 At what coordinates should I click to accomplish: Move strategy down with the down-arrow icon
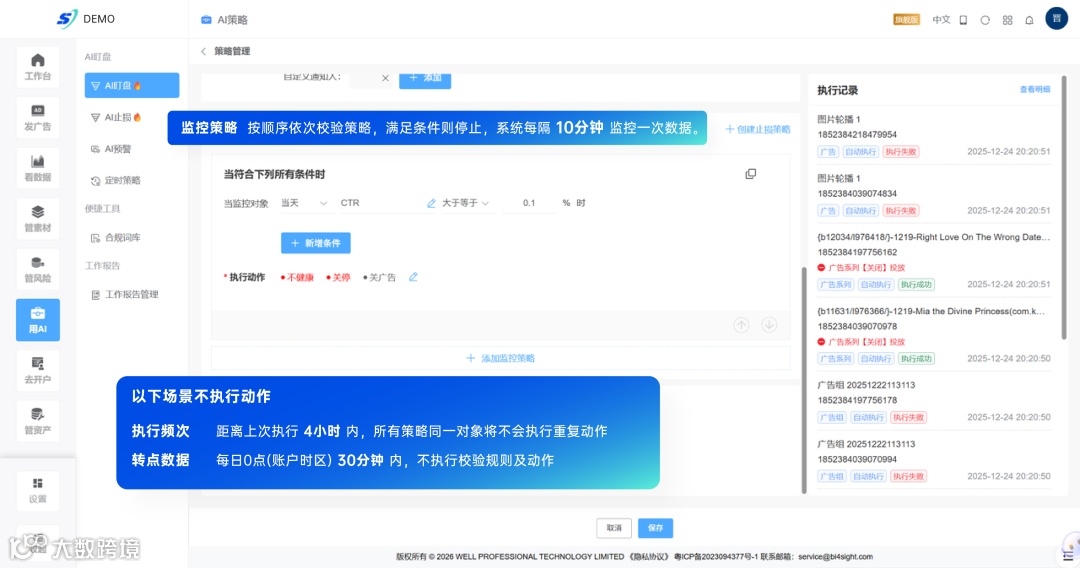(769, 325)
